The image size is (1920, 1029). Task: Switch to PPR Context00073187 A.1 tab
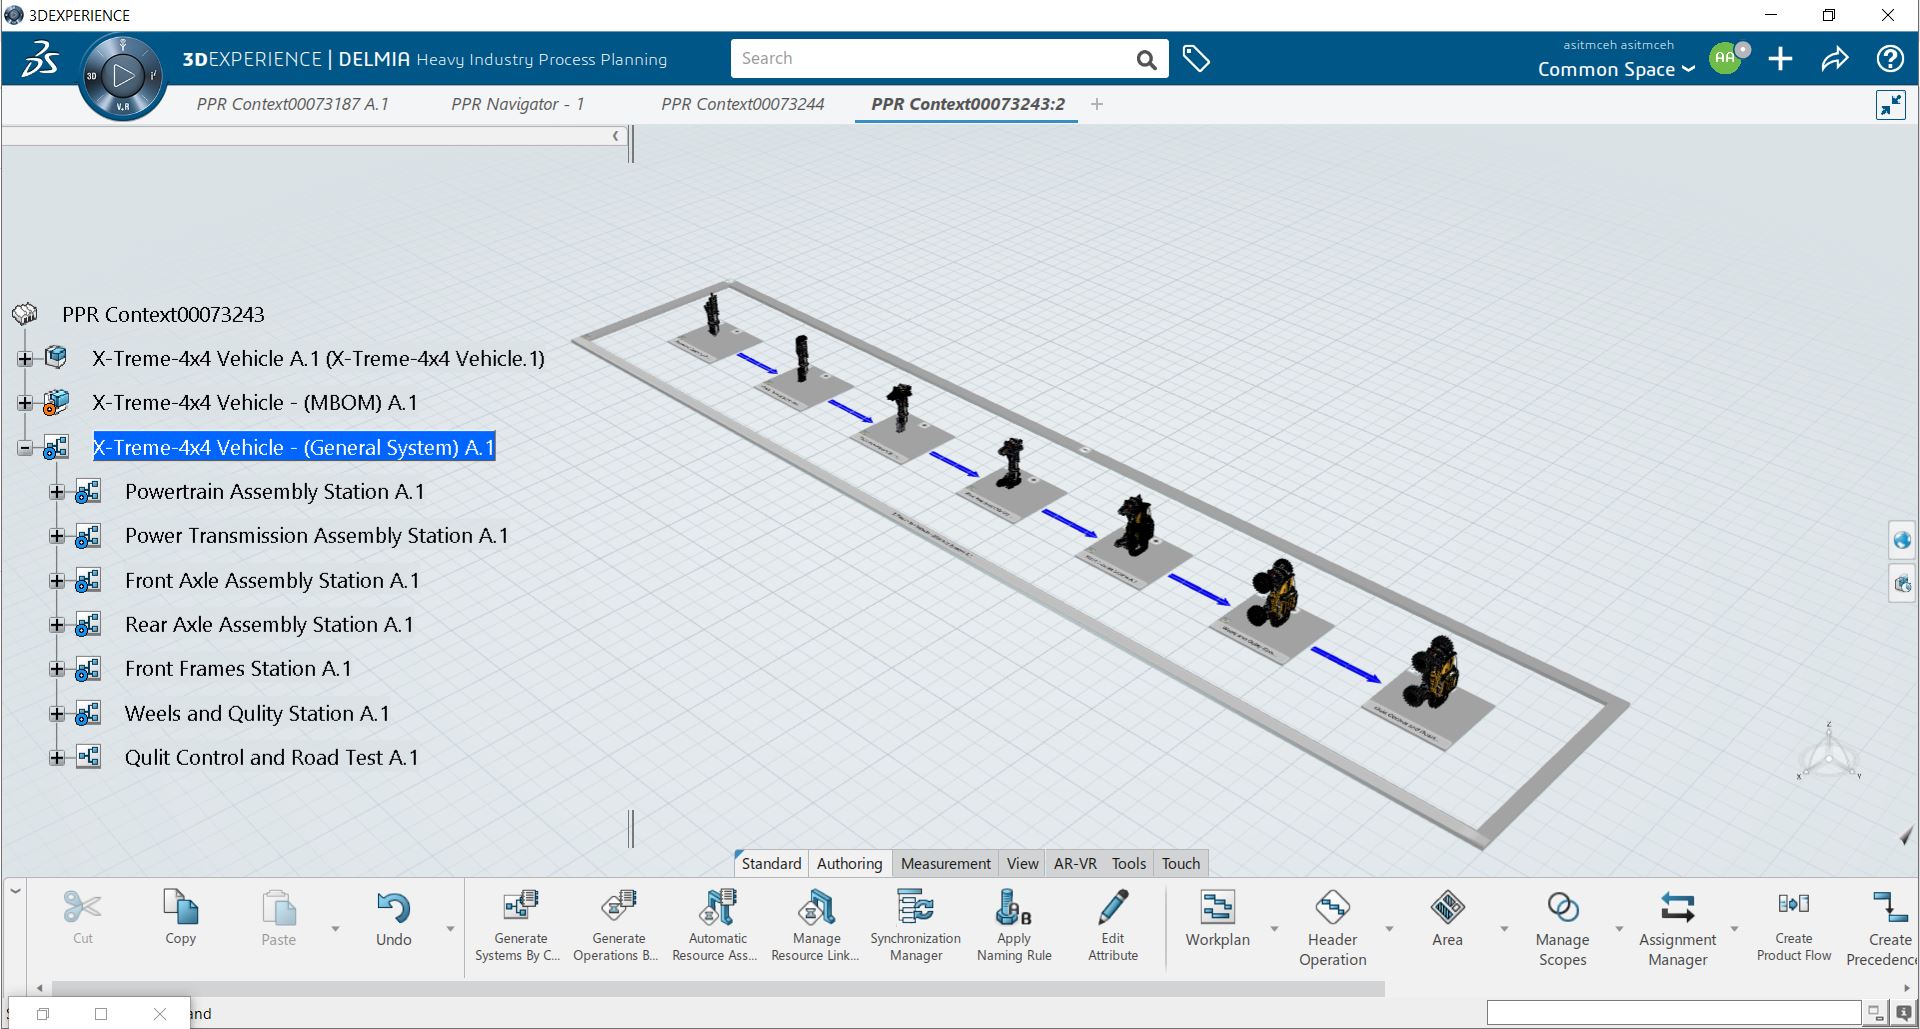292,104
